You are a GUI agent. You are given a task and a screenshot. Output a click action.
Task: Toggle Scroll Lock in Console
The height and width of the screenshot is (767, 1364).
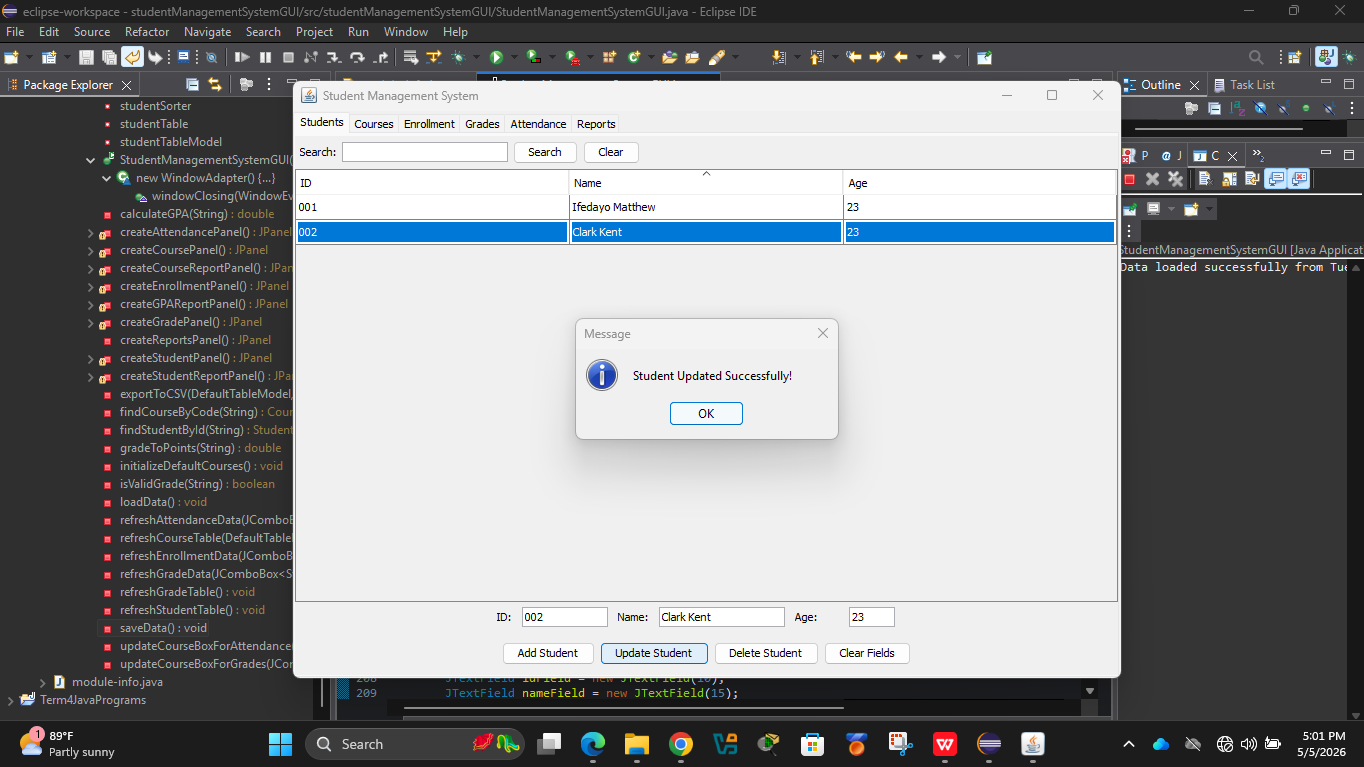[1229, 179]
